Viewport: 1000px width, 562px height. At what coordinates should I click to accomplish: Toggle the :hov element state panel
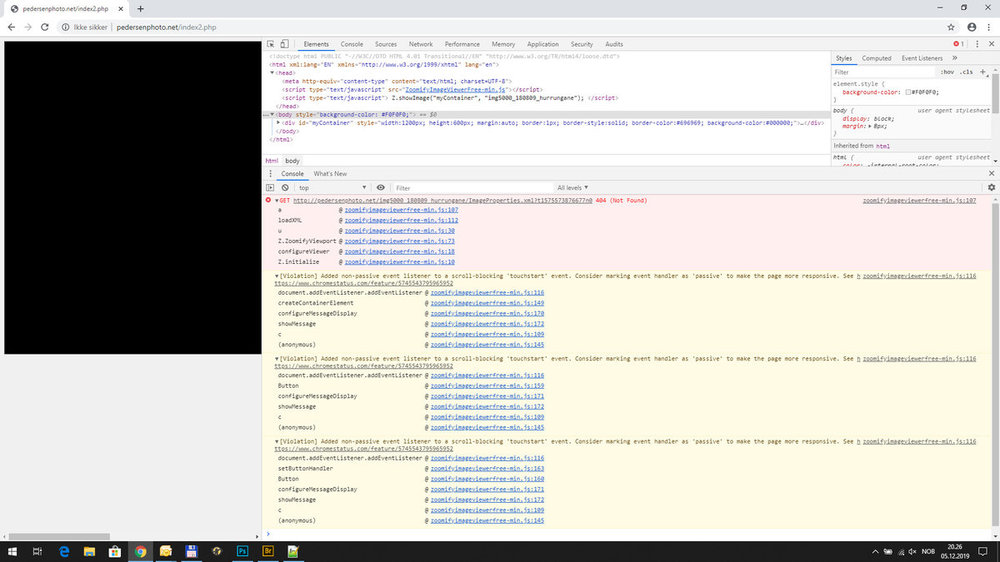coord(947,72)
